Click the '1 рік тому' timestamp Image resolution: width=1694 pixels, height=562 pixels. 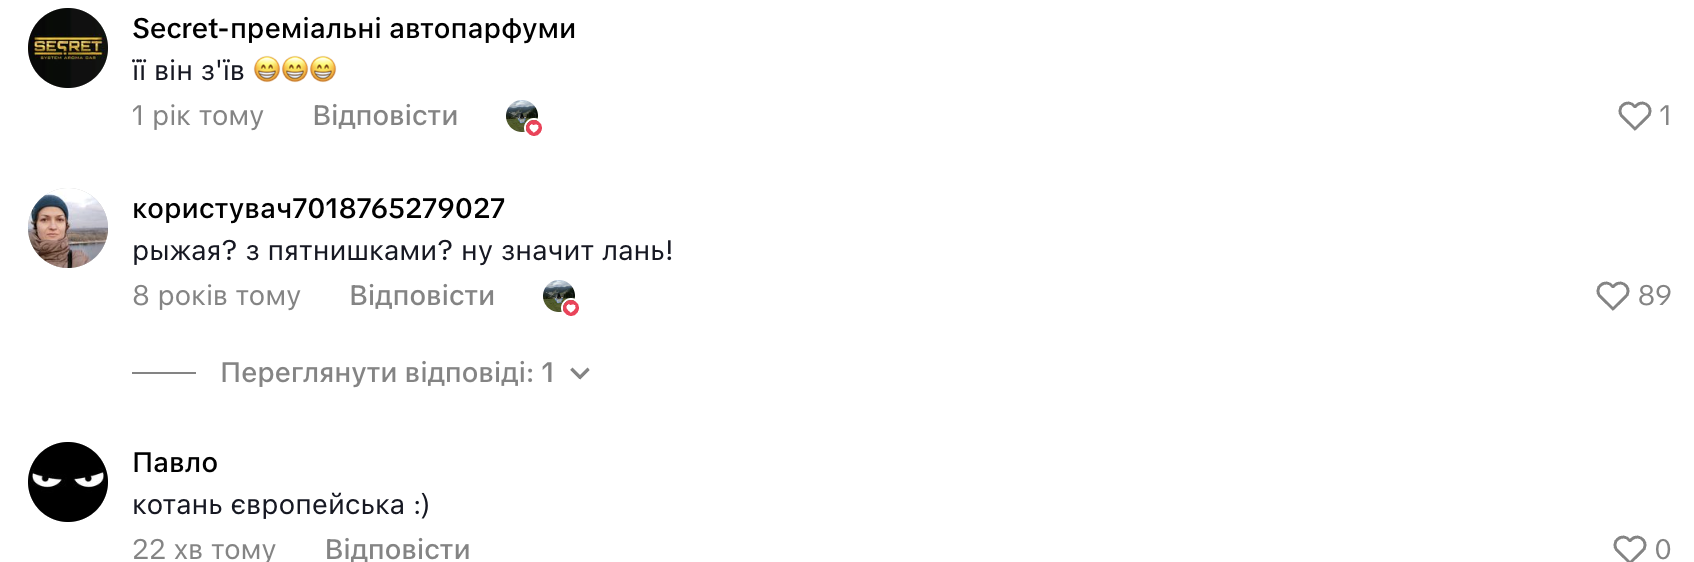[198, 116]
